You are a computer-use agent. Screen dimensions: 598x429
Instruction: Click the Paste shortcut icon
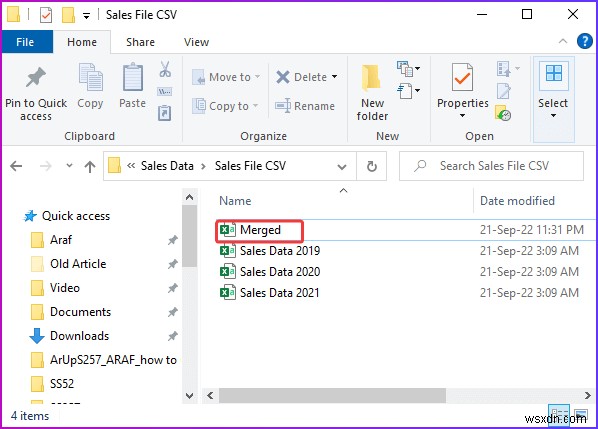click(x=165, y=113)
